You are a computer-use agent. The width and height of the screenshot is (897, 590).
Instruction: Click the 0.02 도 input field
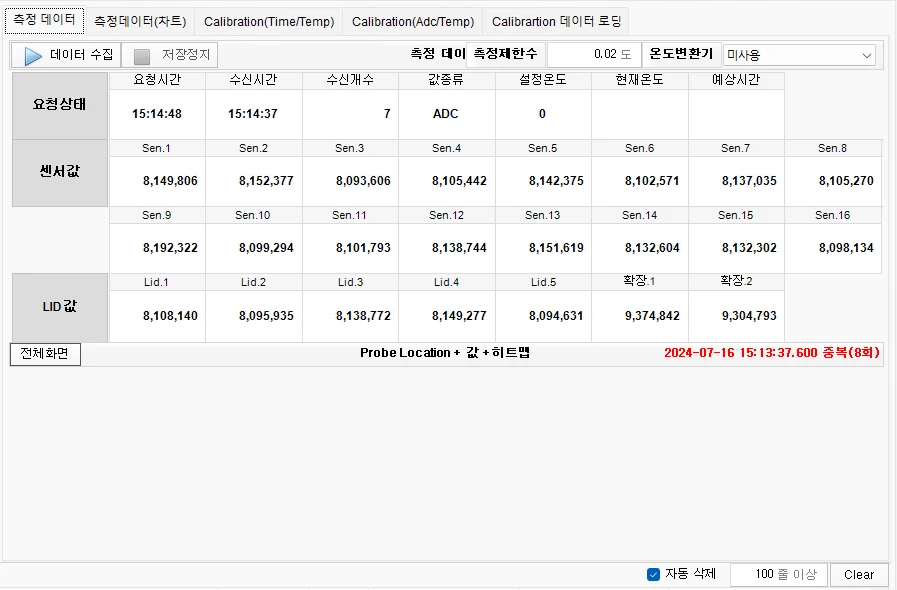click(x=594, y=54)
